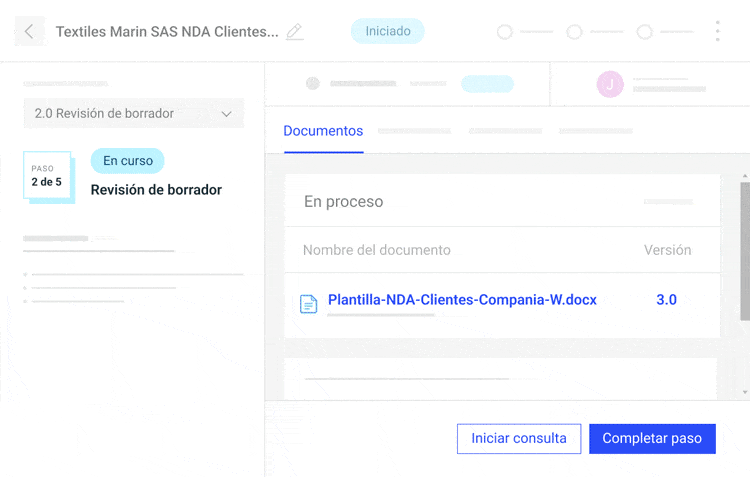This screenshot has width=750, height=477.
Task: Click the documents panel vertical scrollbar
Action: point(745,251)
